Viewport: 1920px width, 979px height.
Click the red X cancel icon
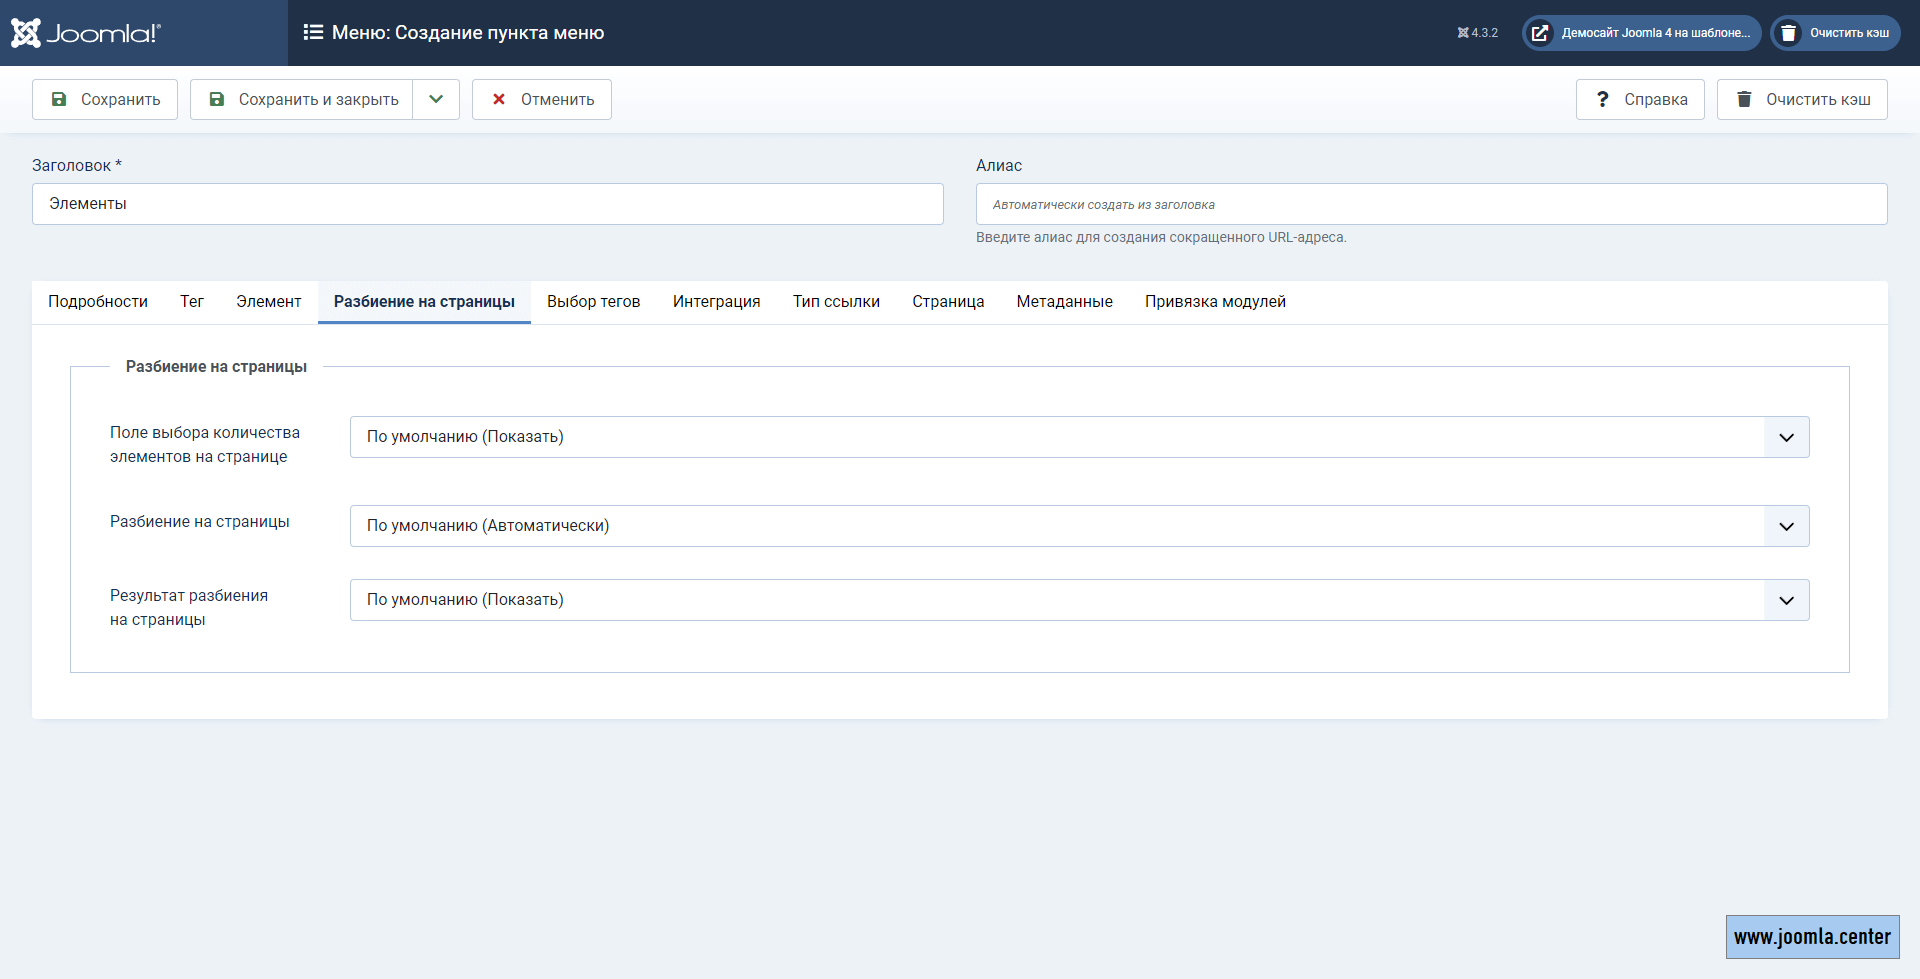pyautogui.click(x=499, y=100)
